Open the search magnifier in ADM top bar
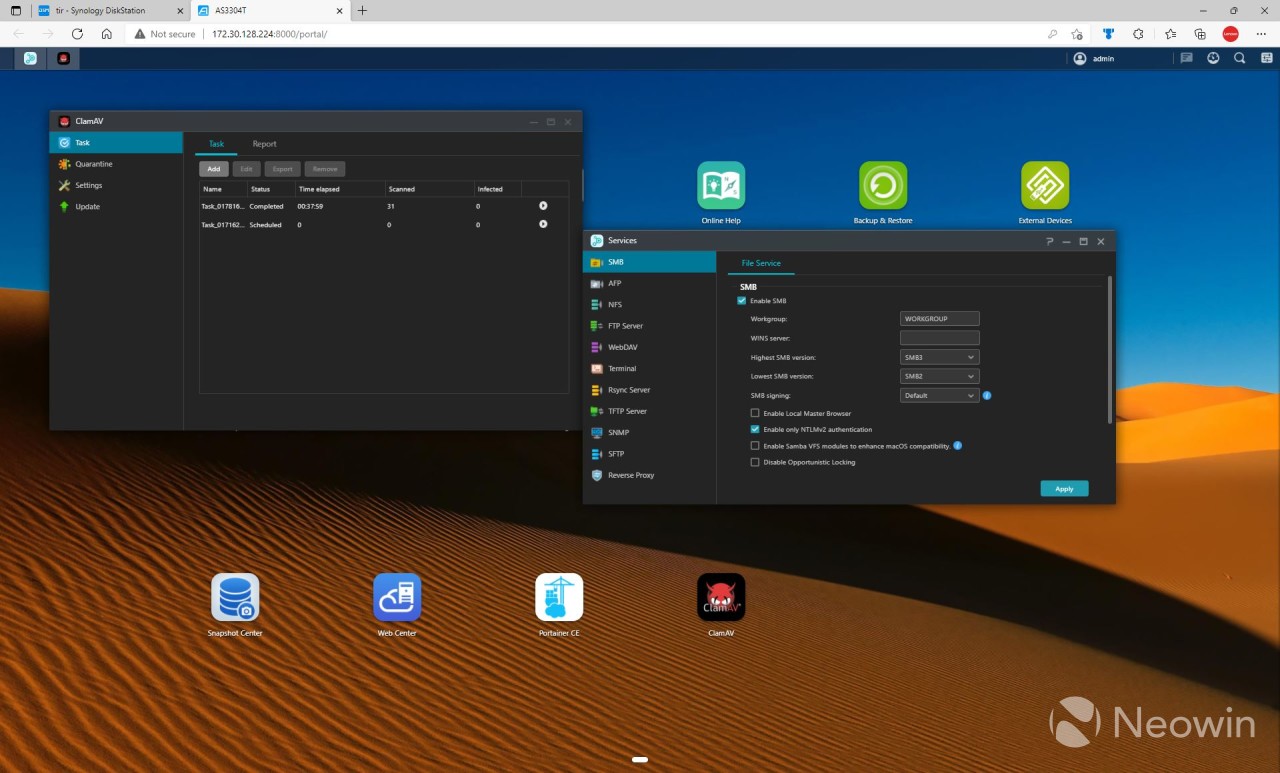 pyautogui.click(x=1239, y=58)
